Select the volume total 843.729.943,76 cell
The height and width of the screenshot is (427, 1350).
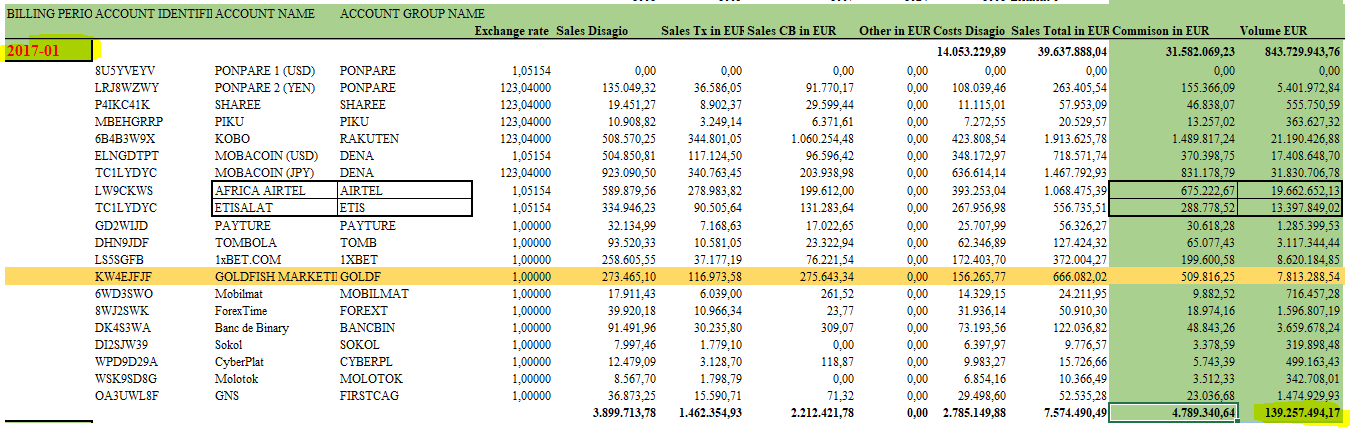click(1292, 50)
